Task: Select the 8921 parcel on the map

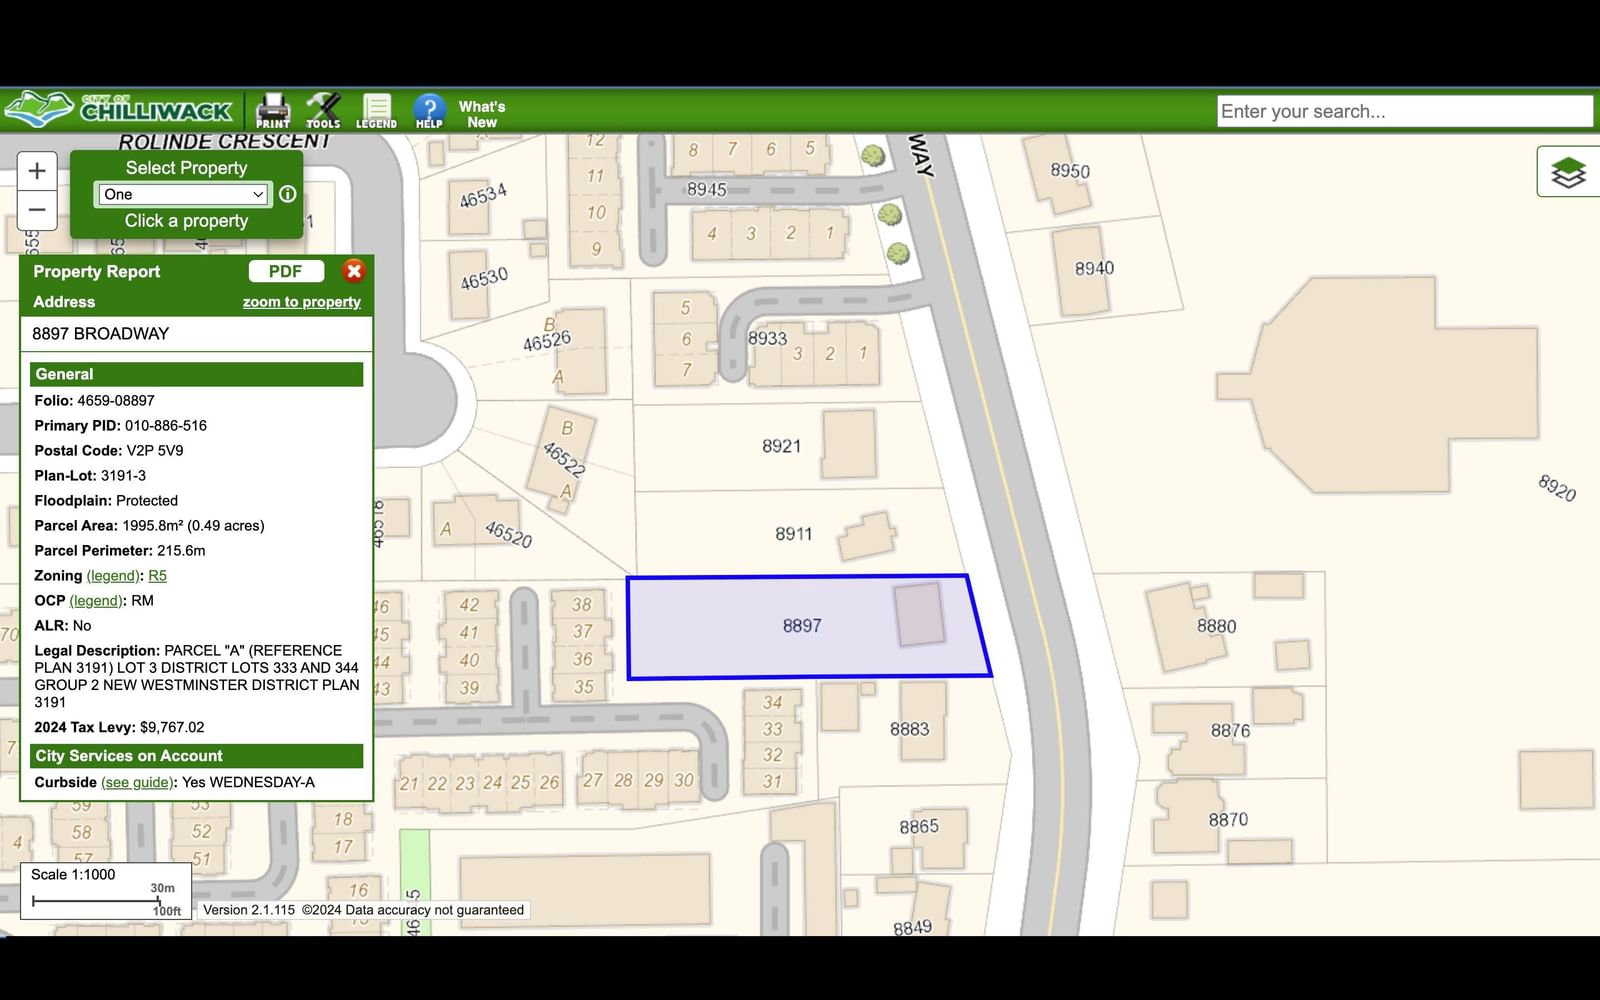Action: point(781,447)
